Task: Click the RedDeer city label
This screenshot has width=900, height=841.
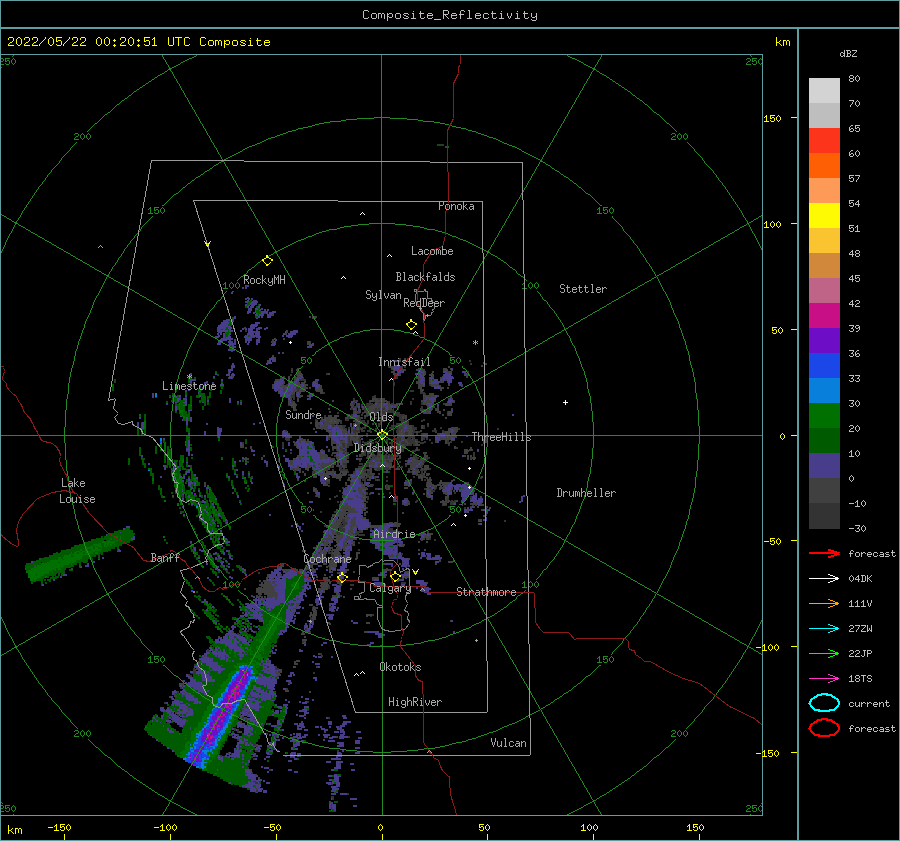Action: [x=424, y=303]
